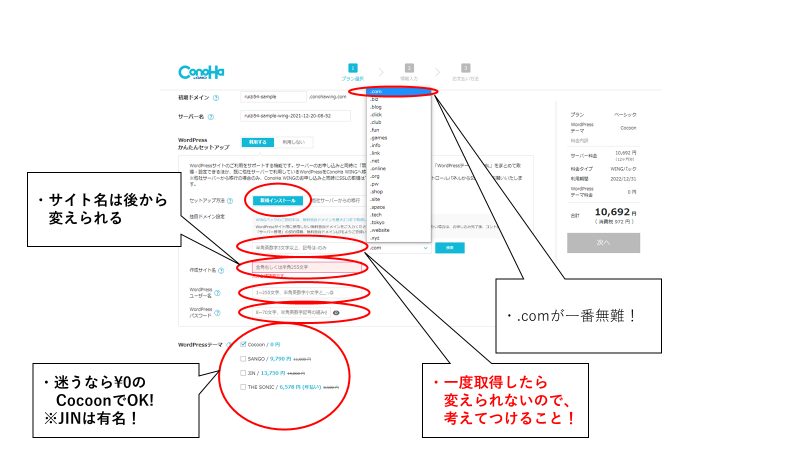Go to step 2 情報入力
800x450 pixels.
coord(409,72)
